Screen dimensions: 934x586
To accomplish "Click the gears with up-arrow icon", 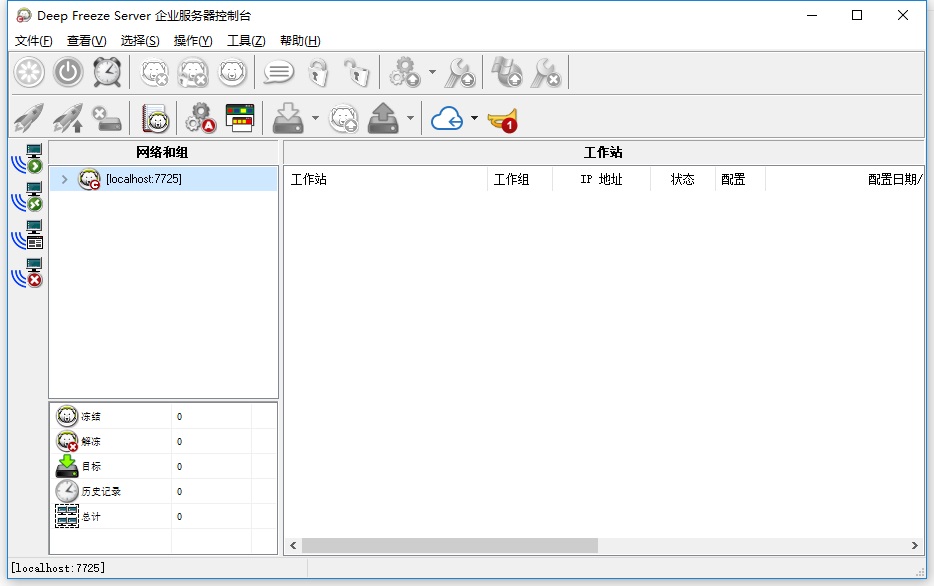I will 404,72.
